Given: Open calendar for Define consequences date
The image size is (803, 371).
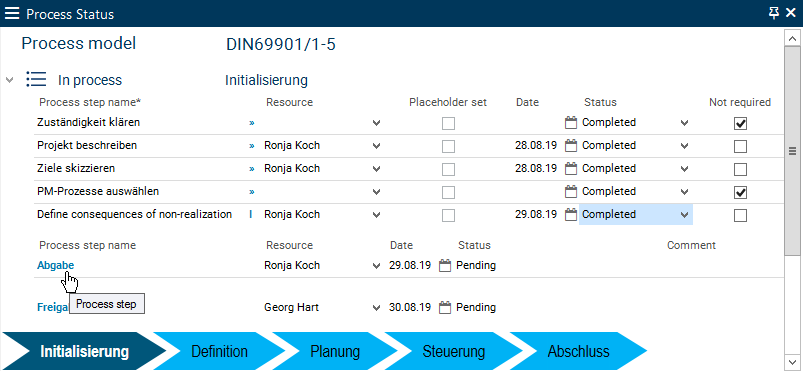Looking at the screenshot, I should (570, 214).
